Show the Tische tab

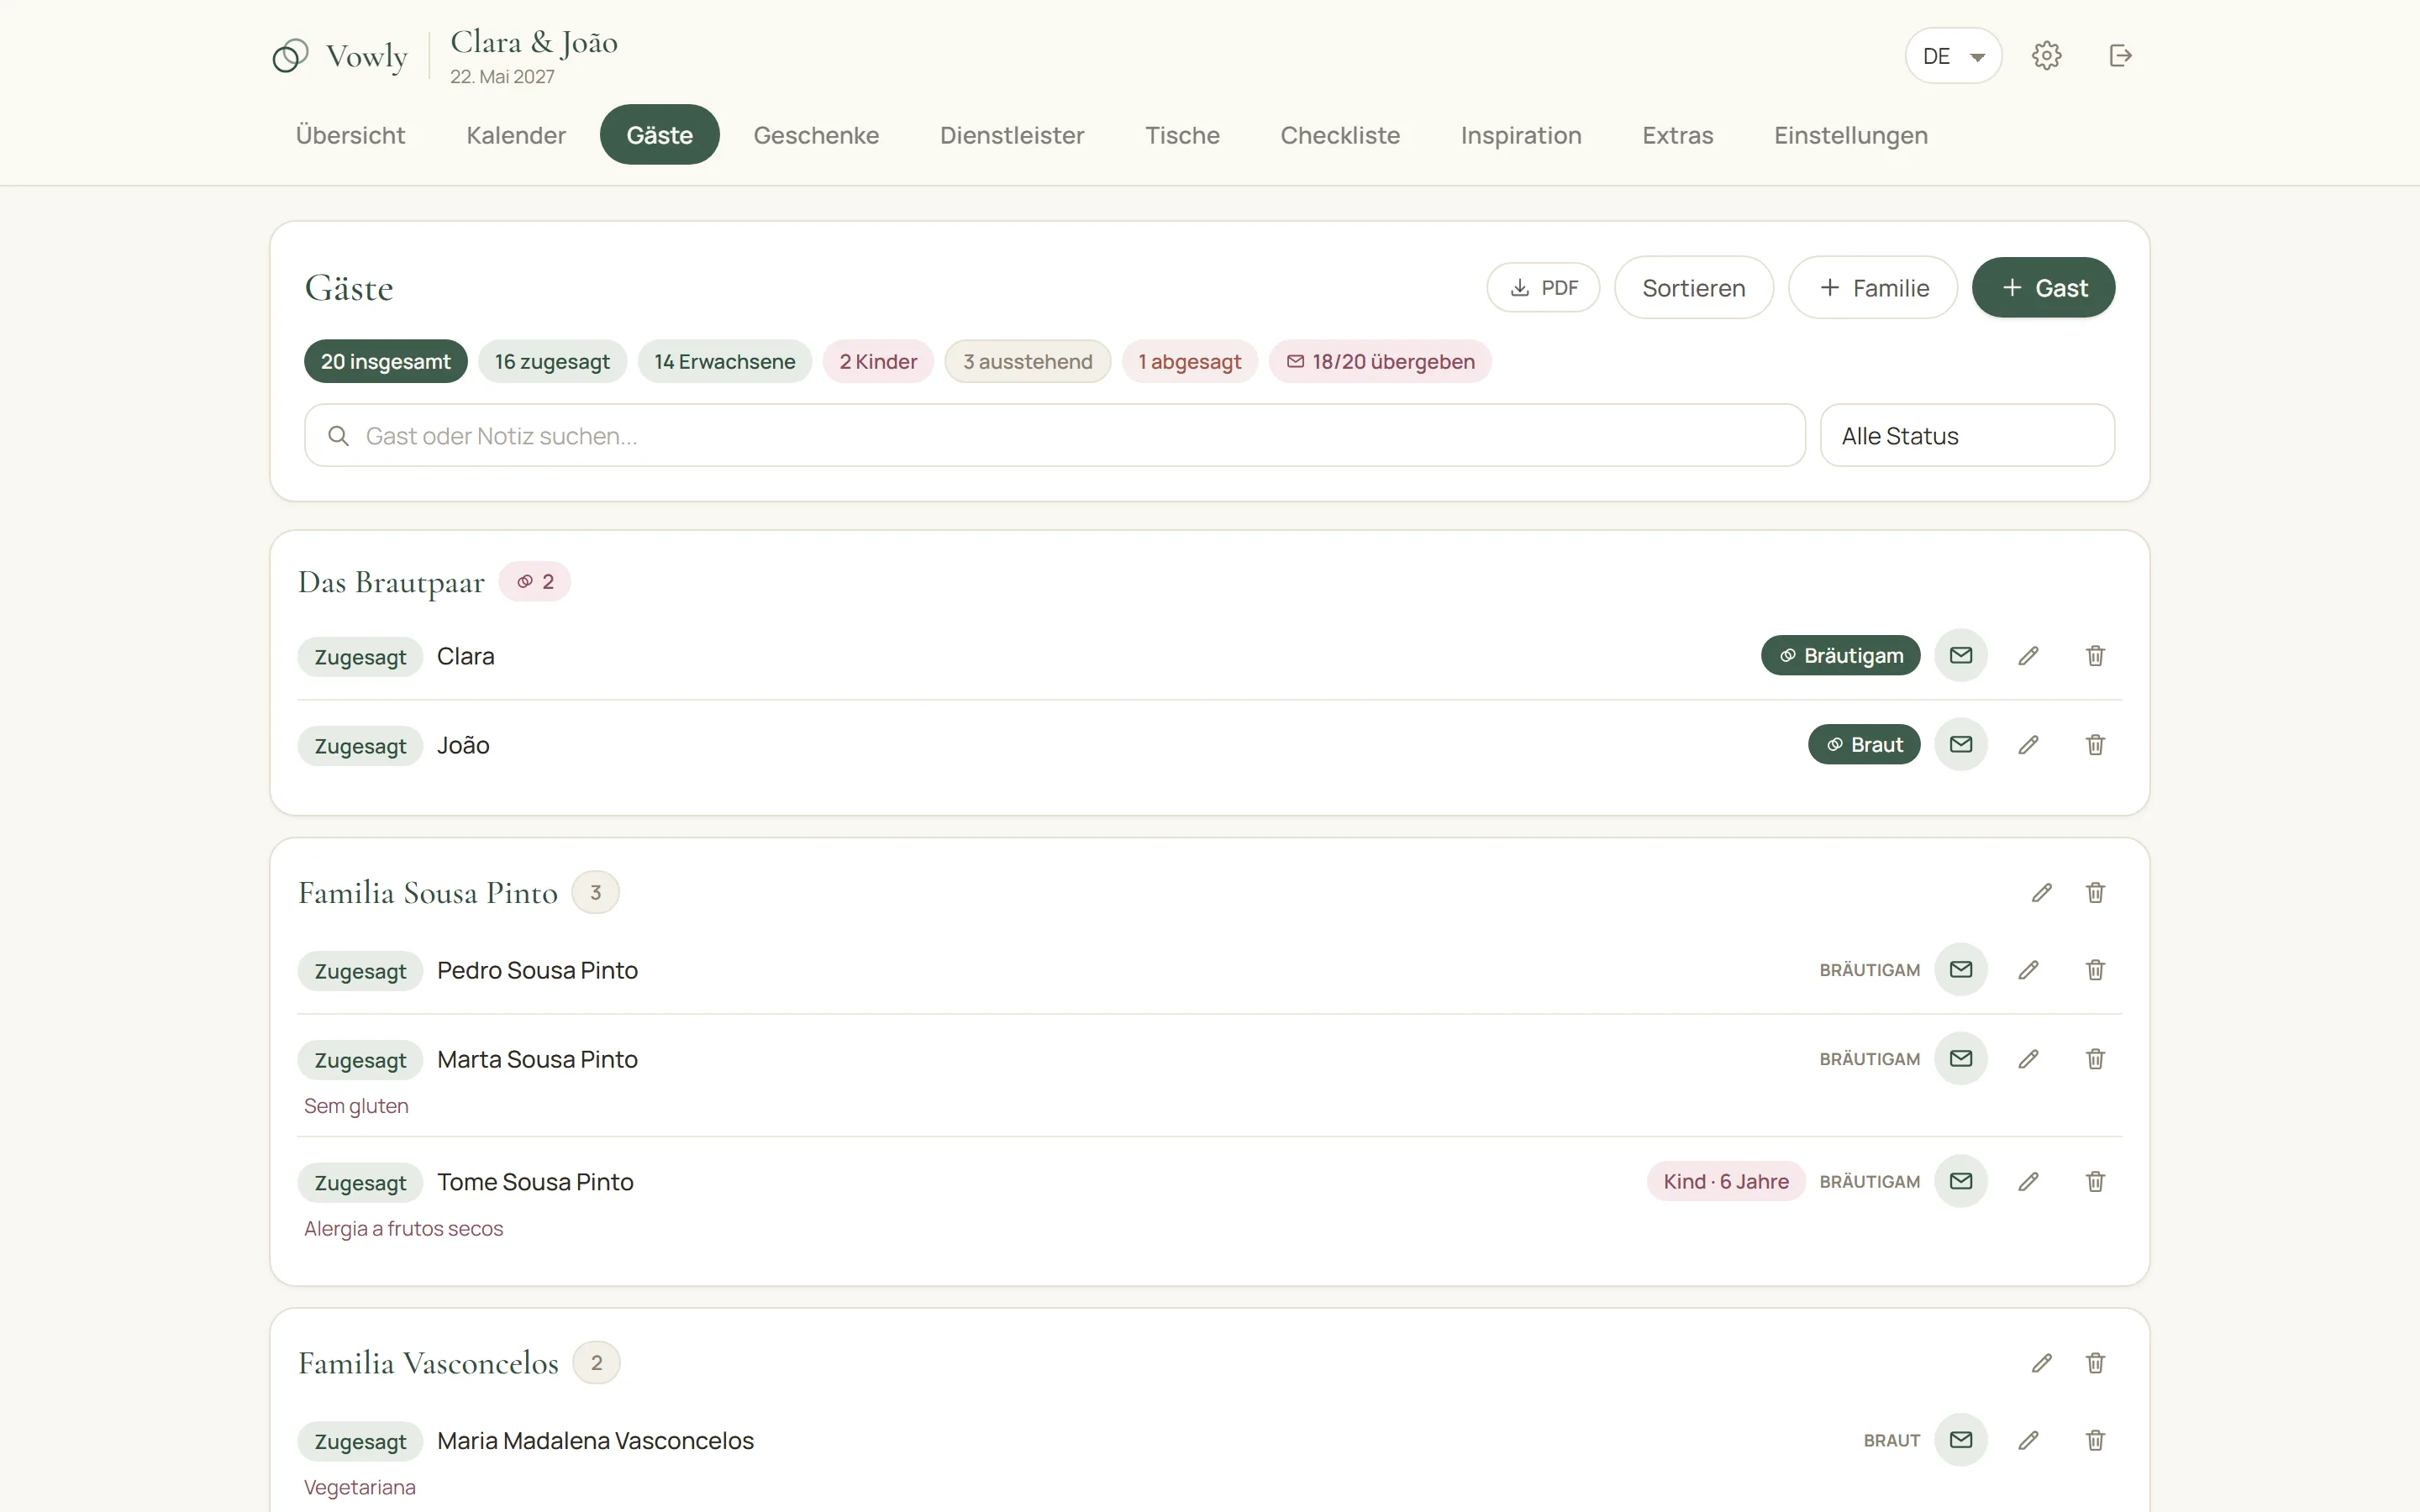[x=1182, y=135]
